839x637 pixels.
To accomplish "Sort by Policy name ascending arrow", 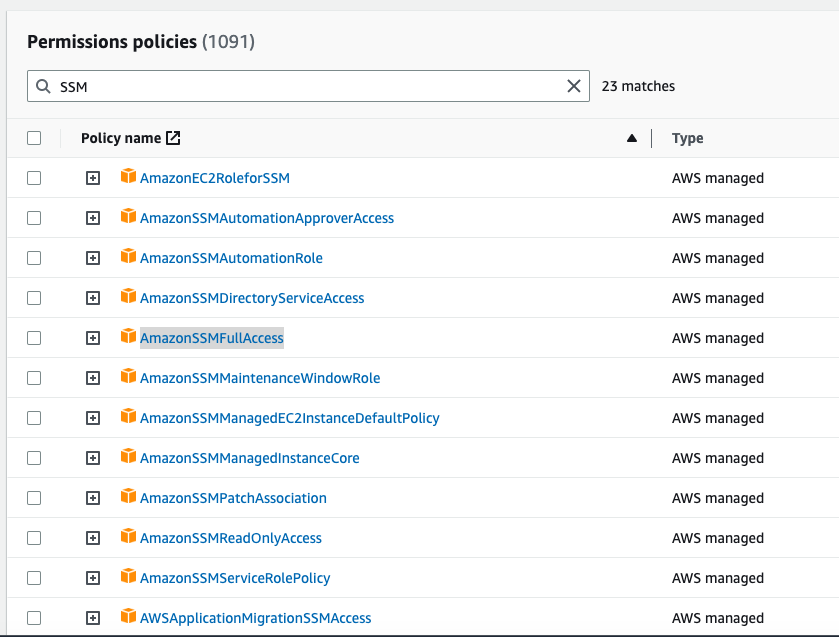I will click(632, 138).
